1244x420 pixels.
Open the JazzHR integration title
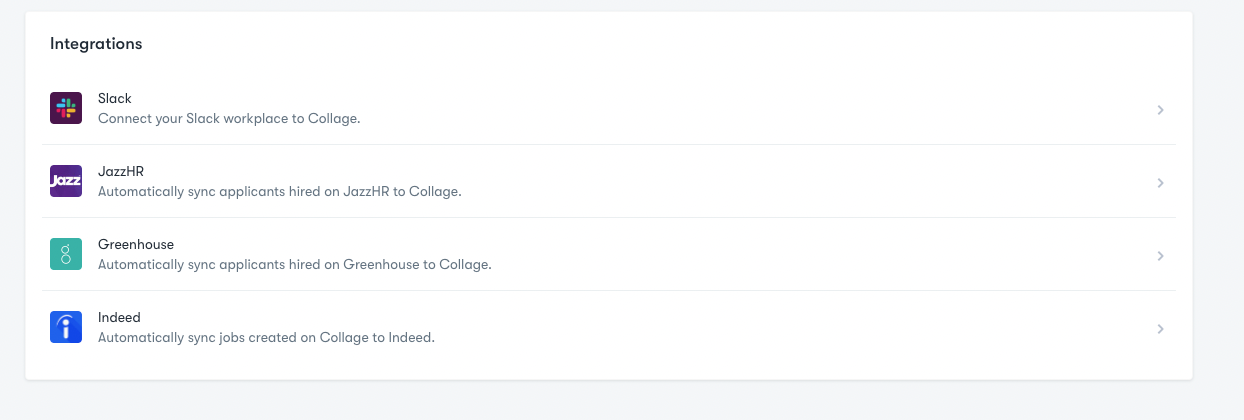(x=121, y=172)
